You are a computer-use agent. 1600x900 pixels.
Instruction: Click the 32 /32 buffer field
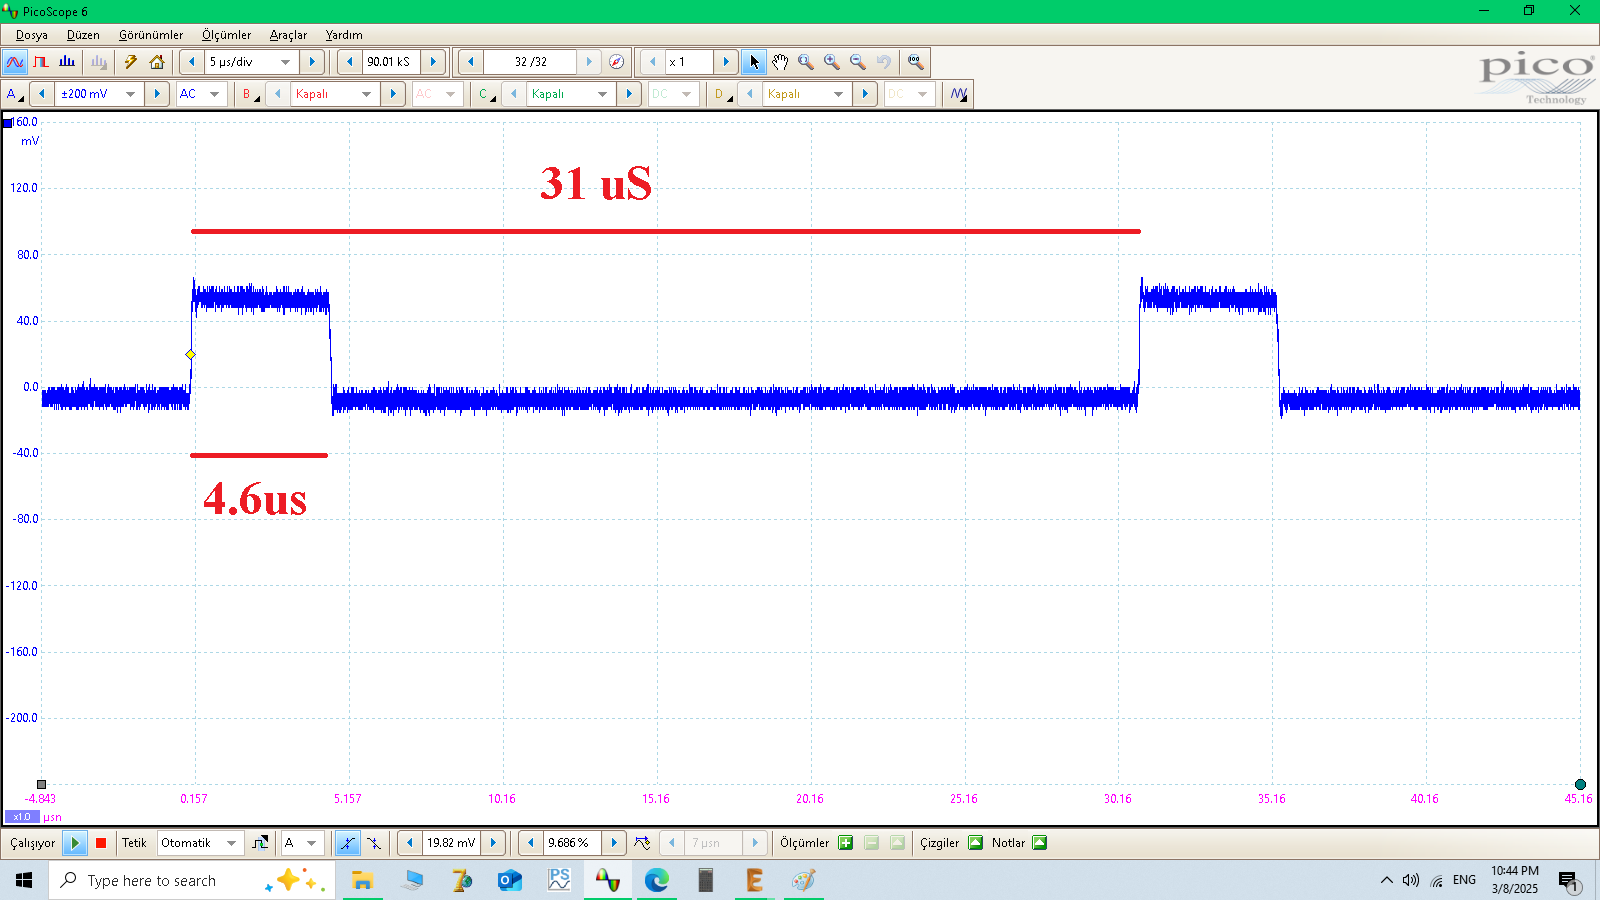point(530,62)
